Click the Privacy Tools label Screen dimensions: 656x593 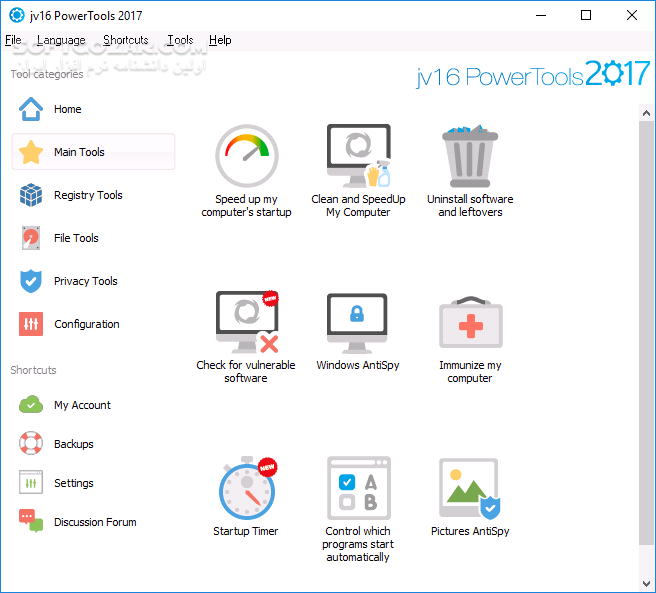86,281
